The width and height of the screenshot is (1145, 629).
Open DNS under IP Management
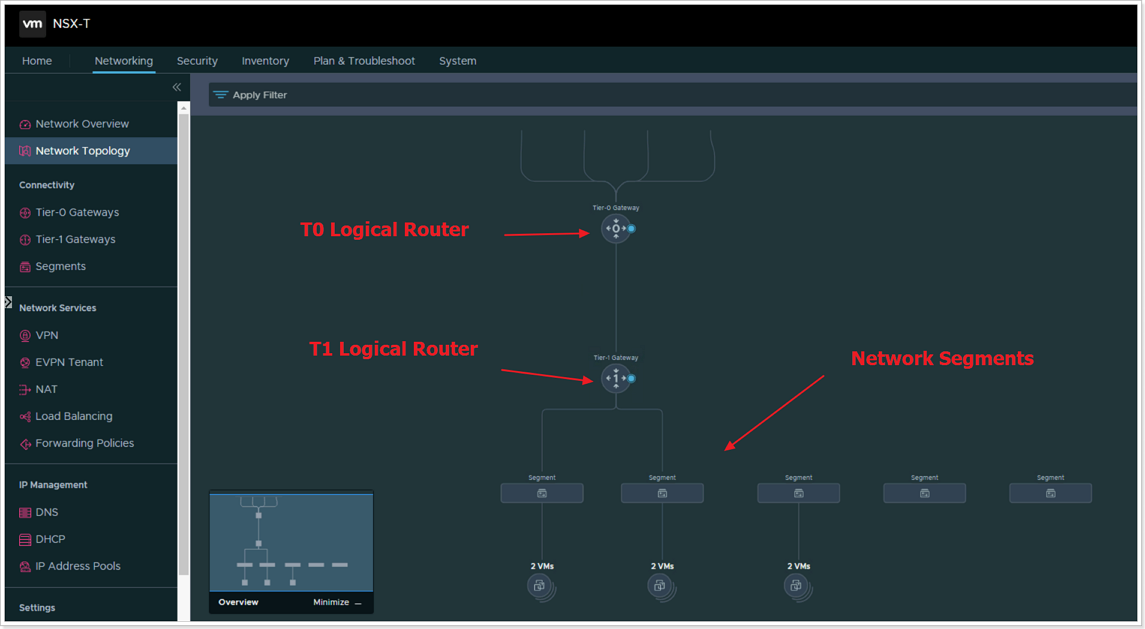coord(47,512)
